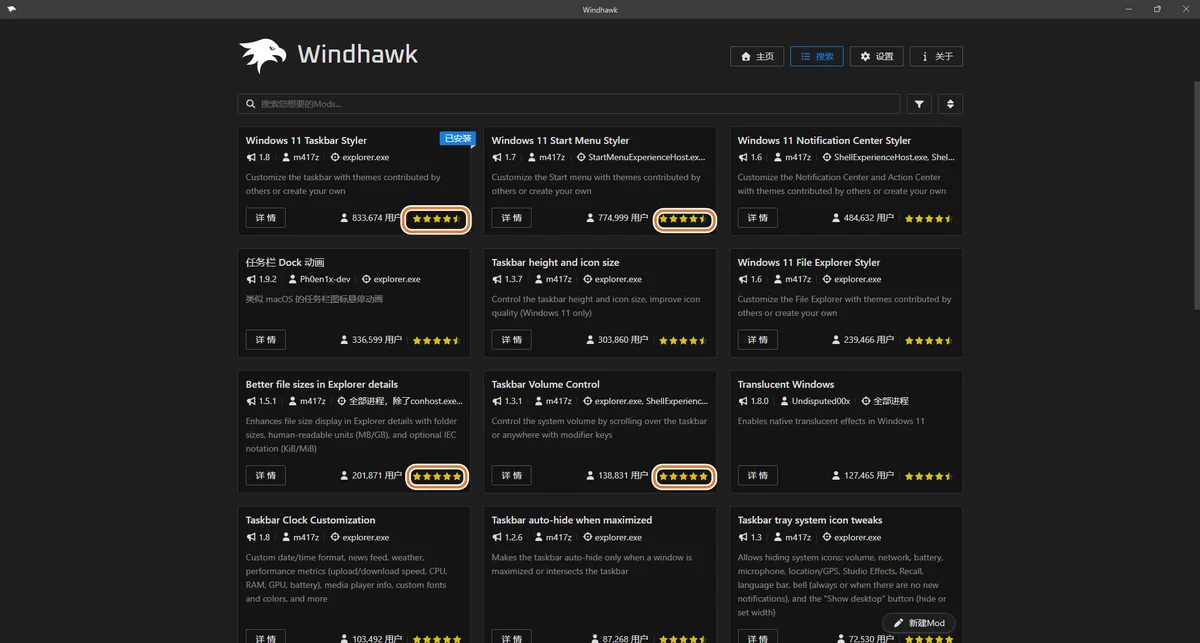
Task: Click the person icon beside Undisputed00x
Action: pos(785,401)
